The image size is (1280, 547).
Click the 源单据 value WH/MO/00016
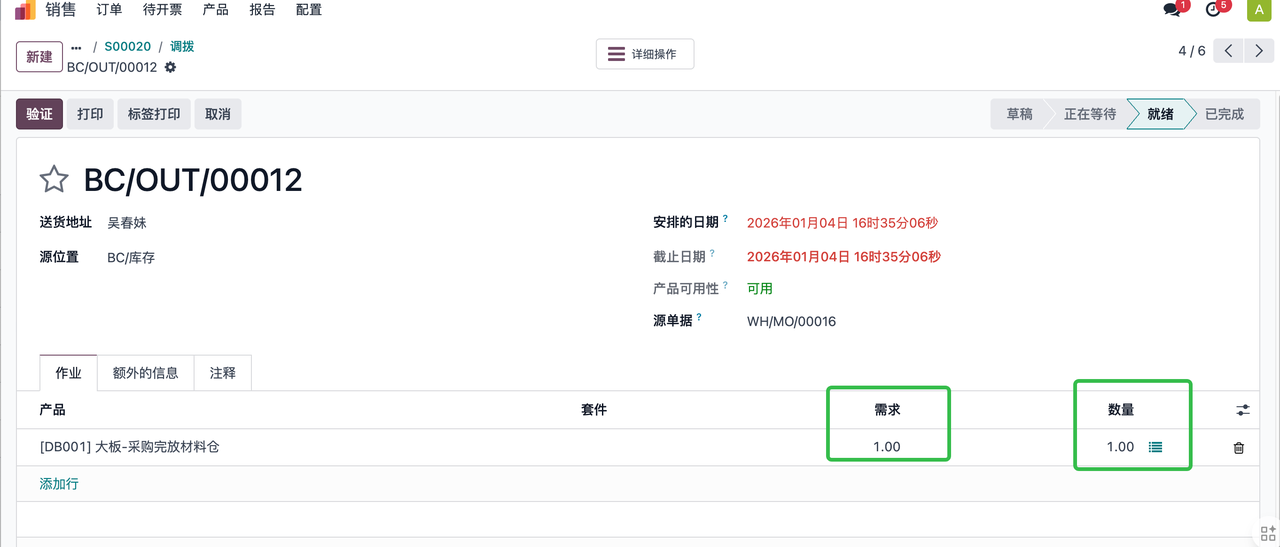(791, 322)
